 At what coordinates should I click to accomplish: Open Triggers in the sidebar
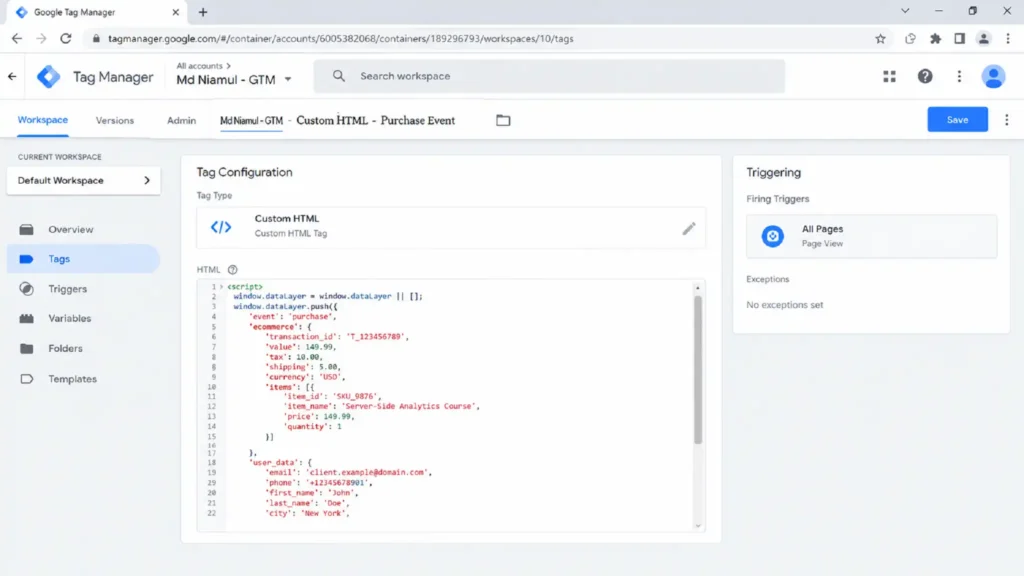67,289
